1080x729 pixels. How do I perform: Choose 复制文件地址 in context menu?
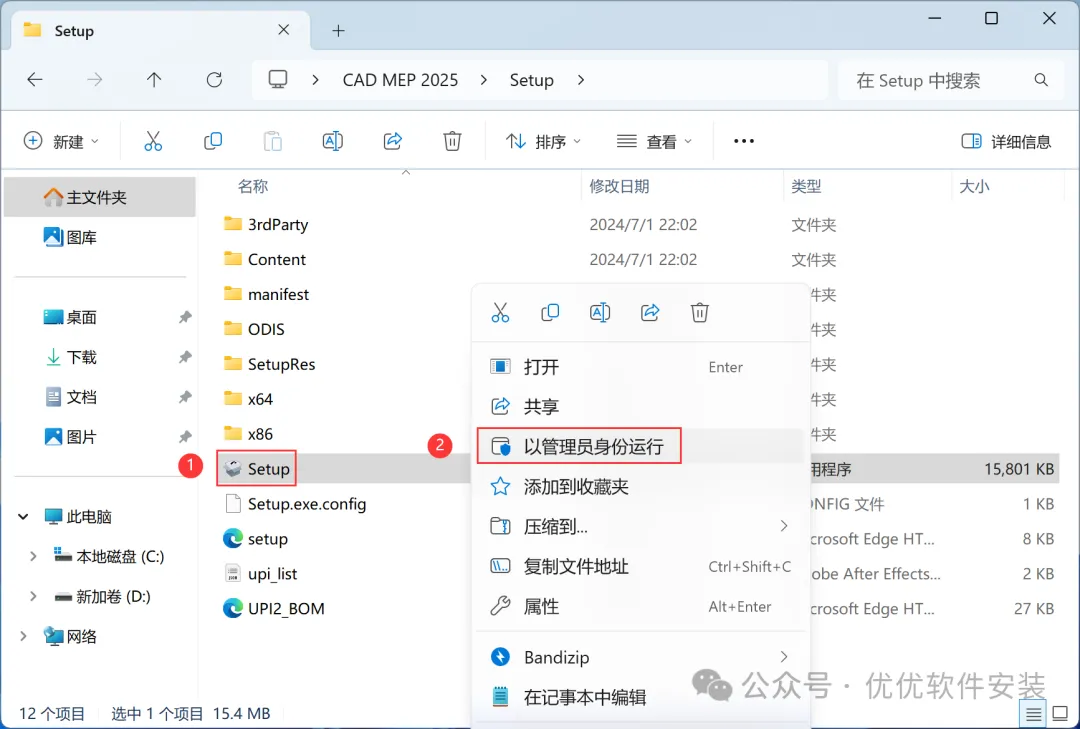tap(641, 566)
